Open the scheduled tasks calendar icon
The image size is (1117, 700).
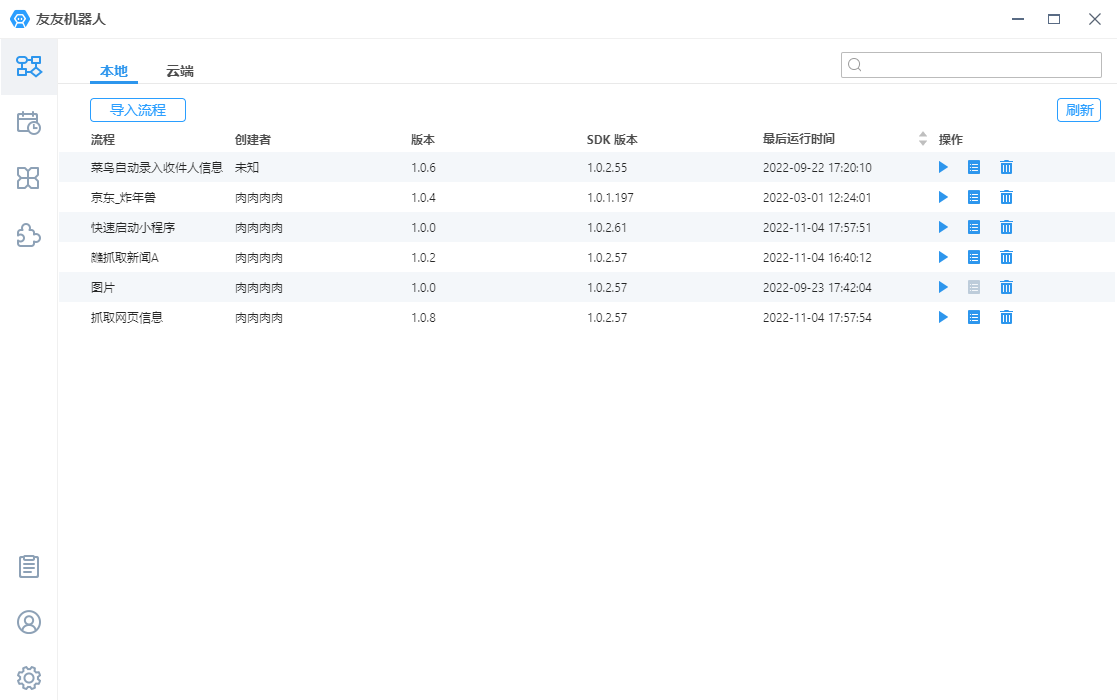pyautogui.click(x=29, y=123)
